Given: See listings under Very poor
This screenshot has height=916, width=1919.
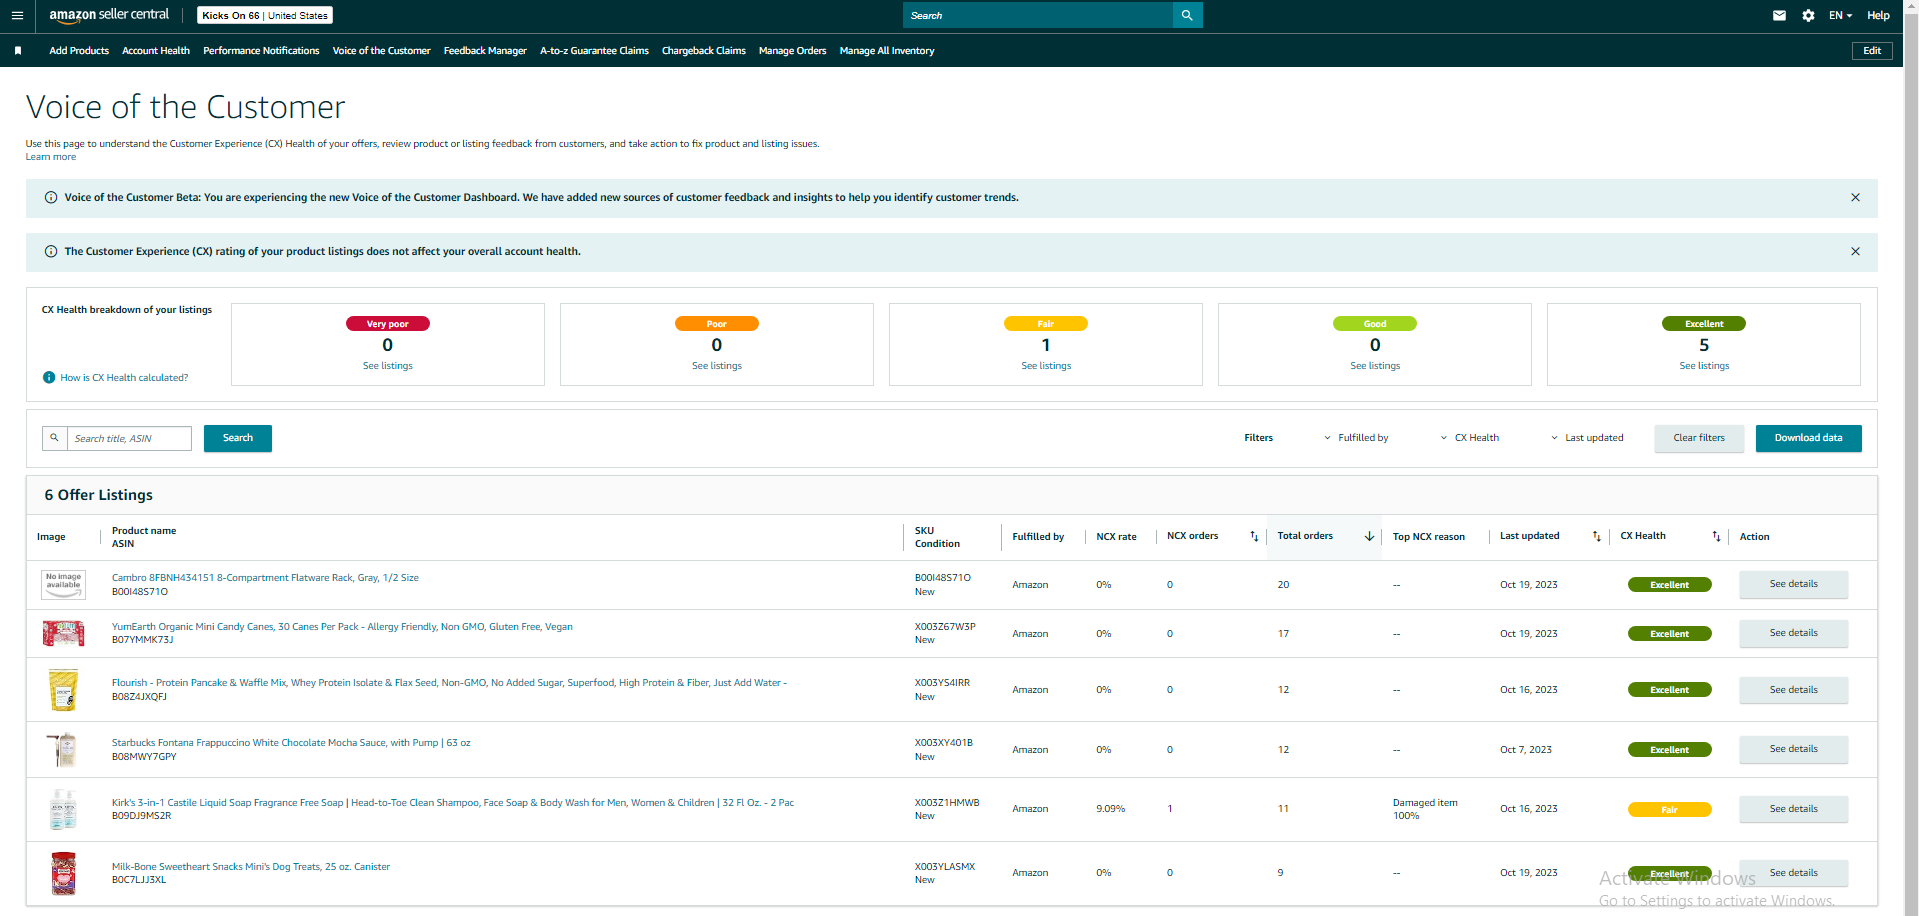Looking at the screenshot, I should click(388, 366).
